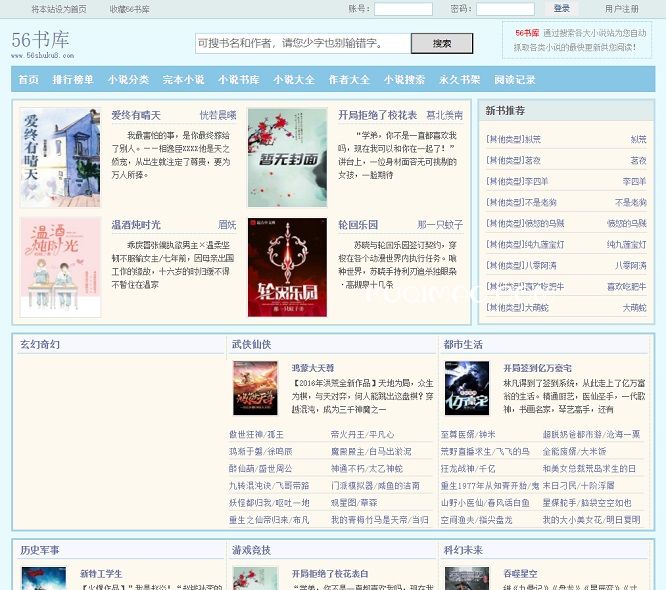Click 小说大全 in the navigation bar
This screenshot has height=590, width=666.
[294, 79]
